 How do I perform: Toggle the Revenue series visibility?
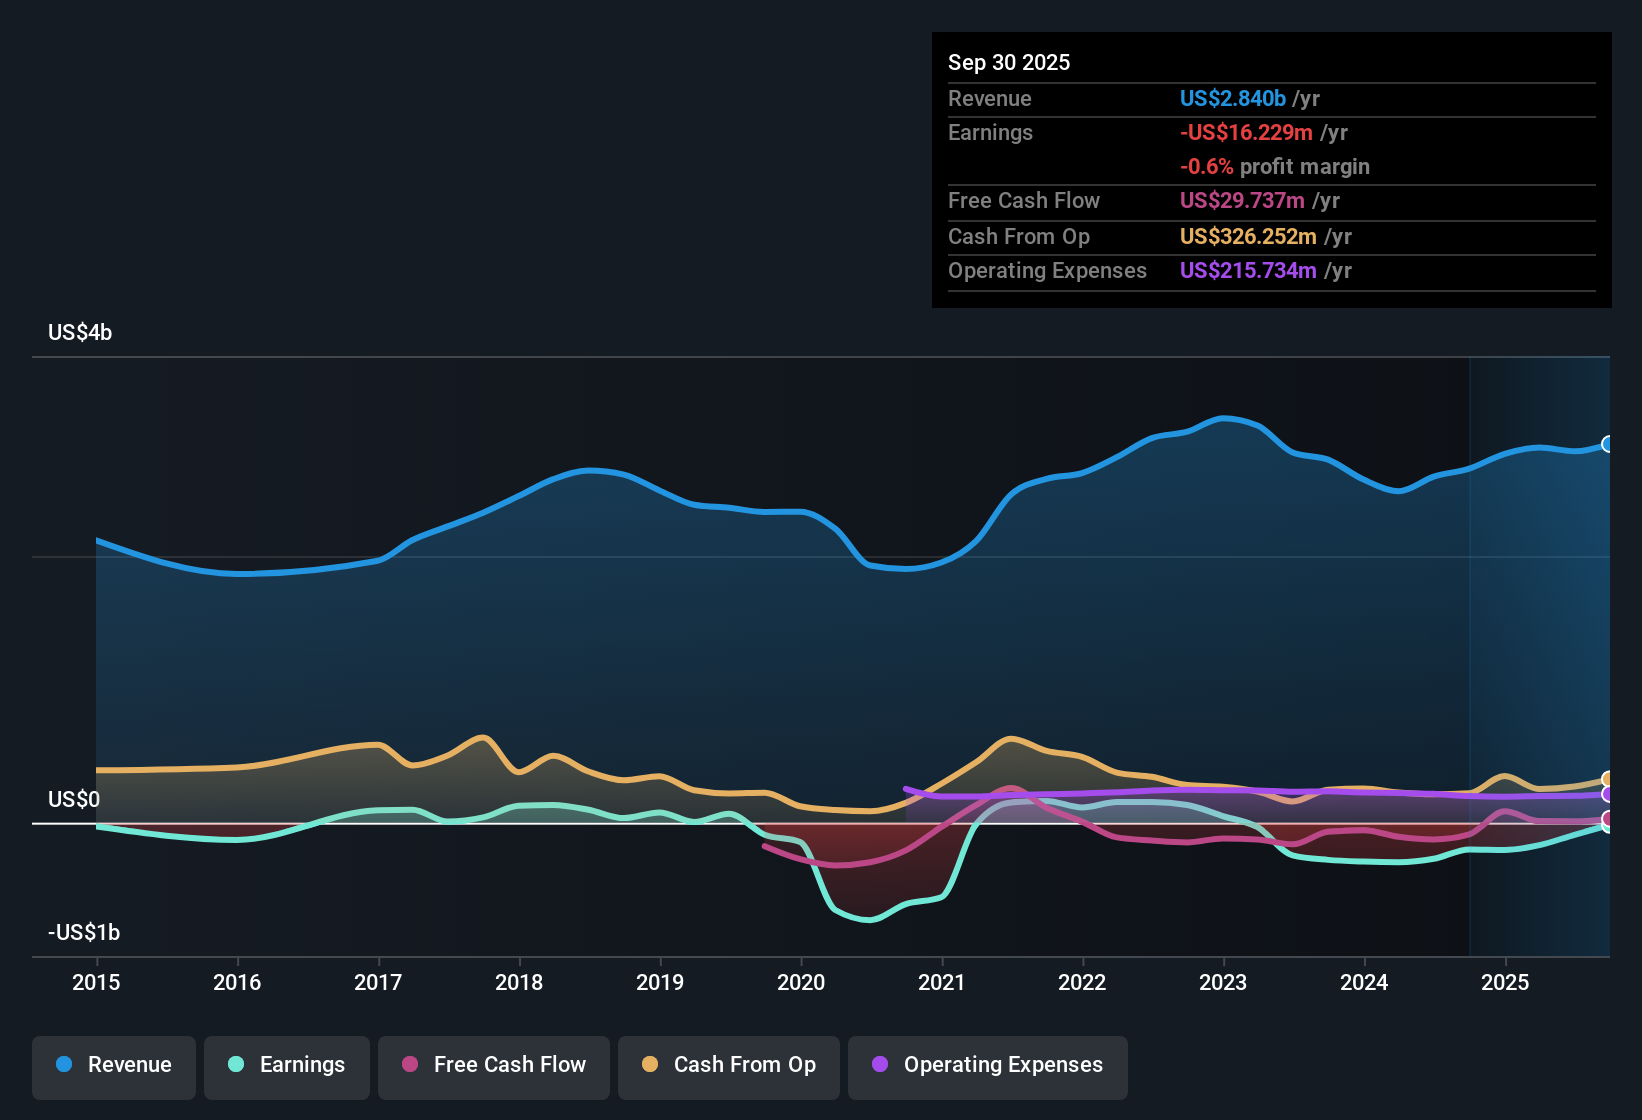tap(113, 1065)
